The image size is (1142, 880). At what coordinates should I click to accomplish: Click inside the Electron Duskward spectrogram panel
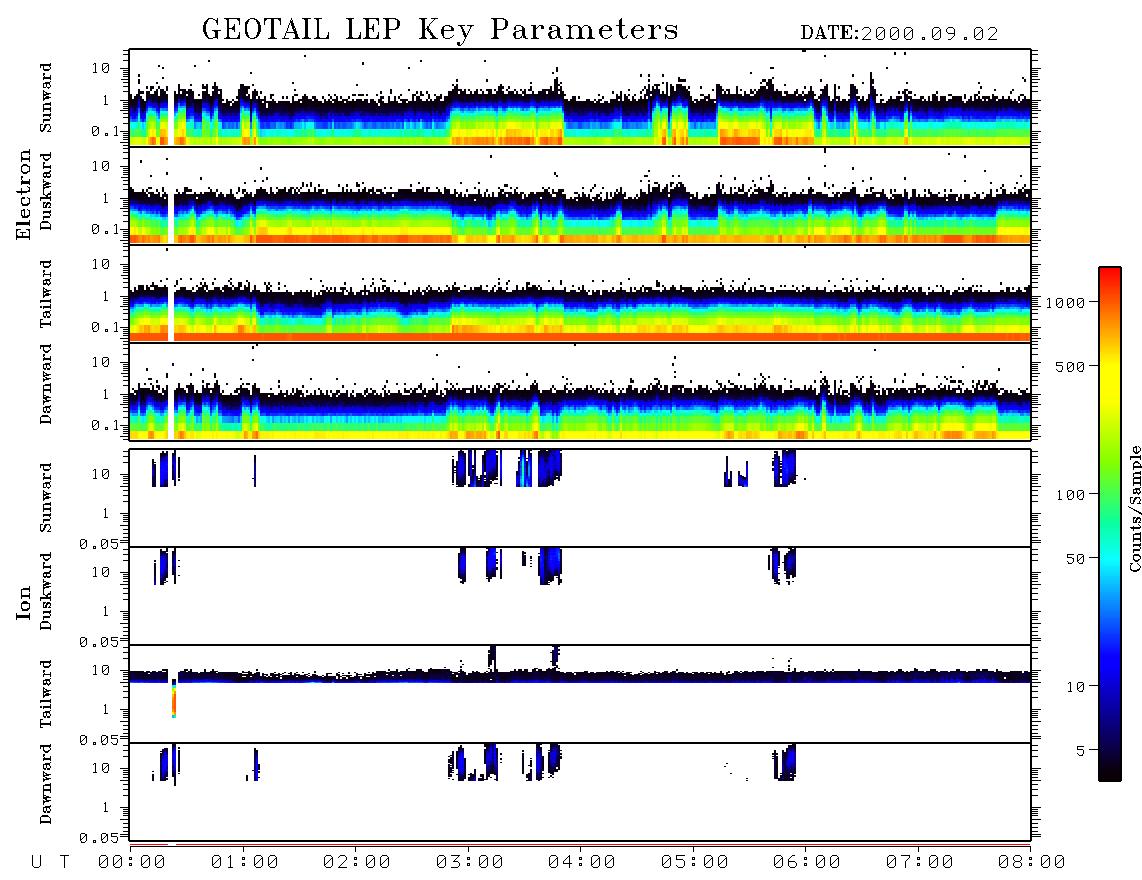click(580, 195)
